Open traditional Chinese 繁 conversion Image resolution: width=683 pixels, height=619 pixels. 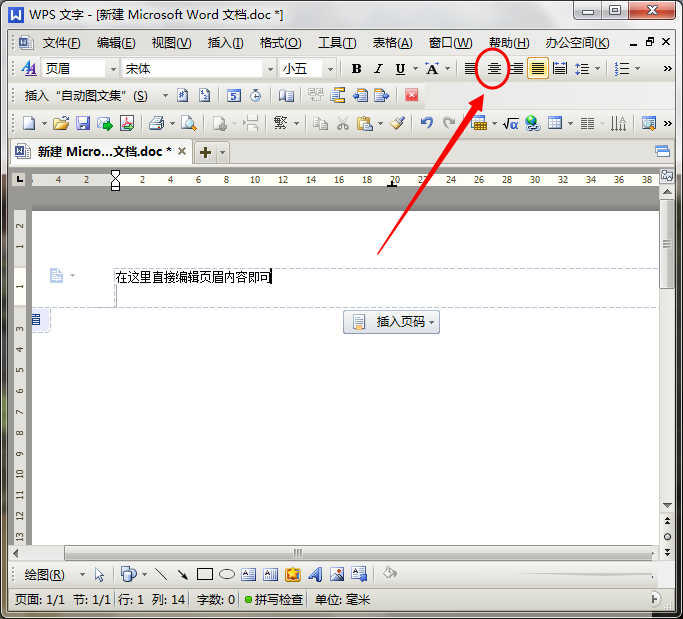point(281,124)
